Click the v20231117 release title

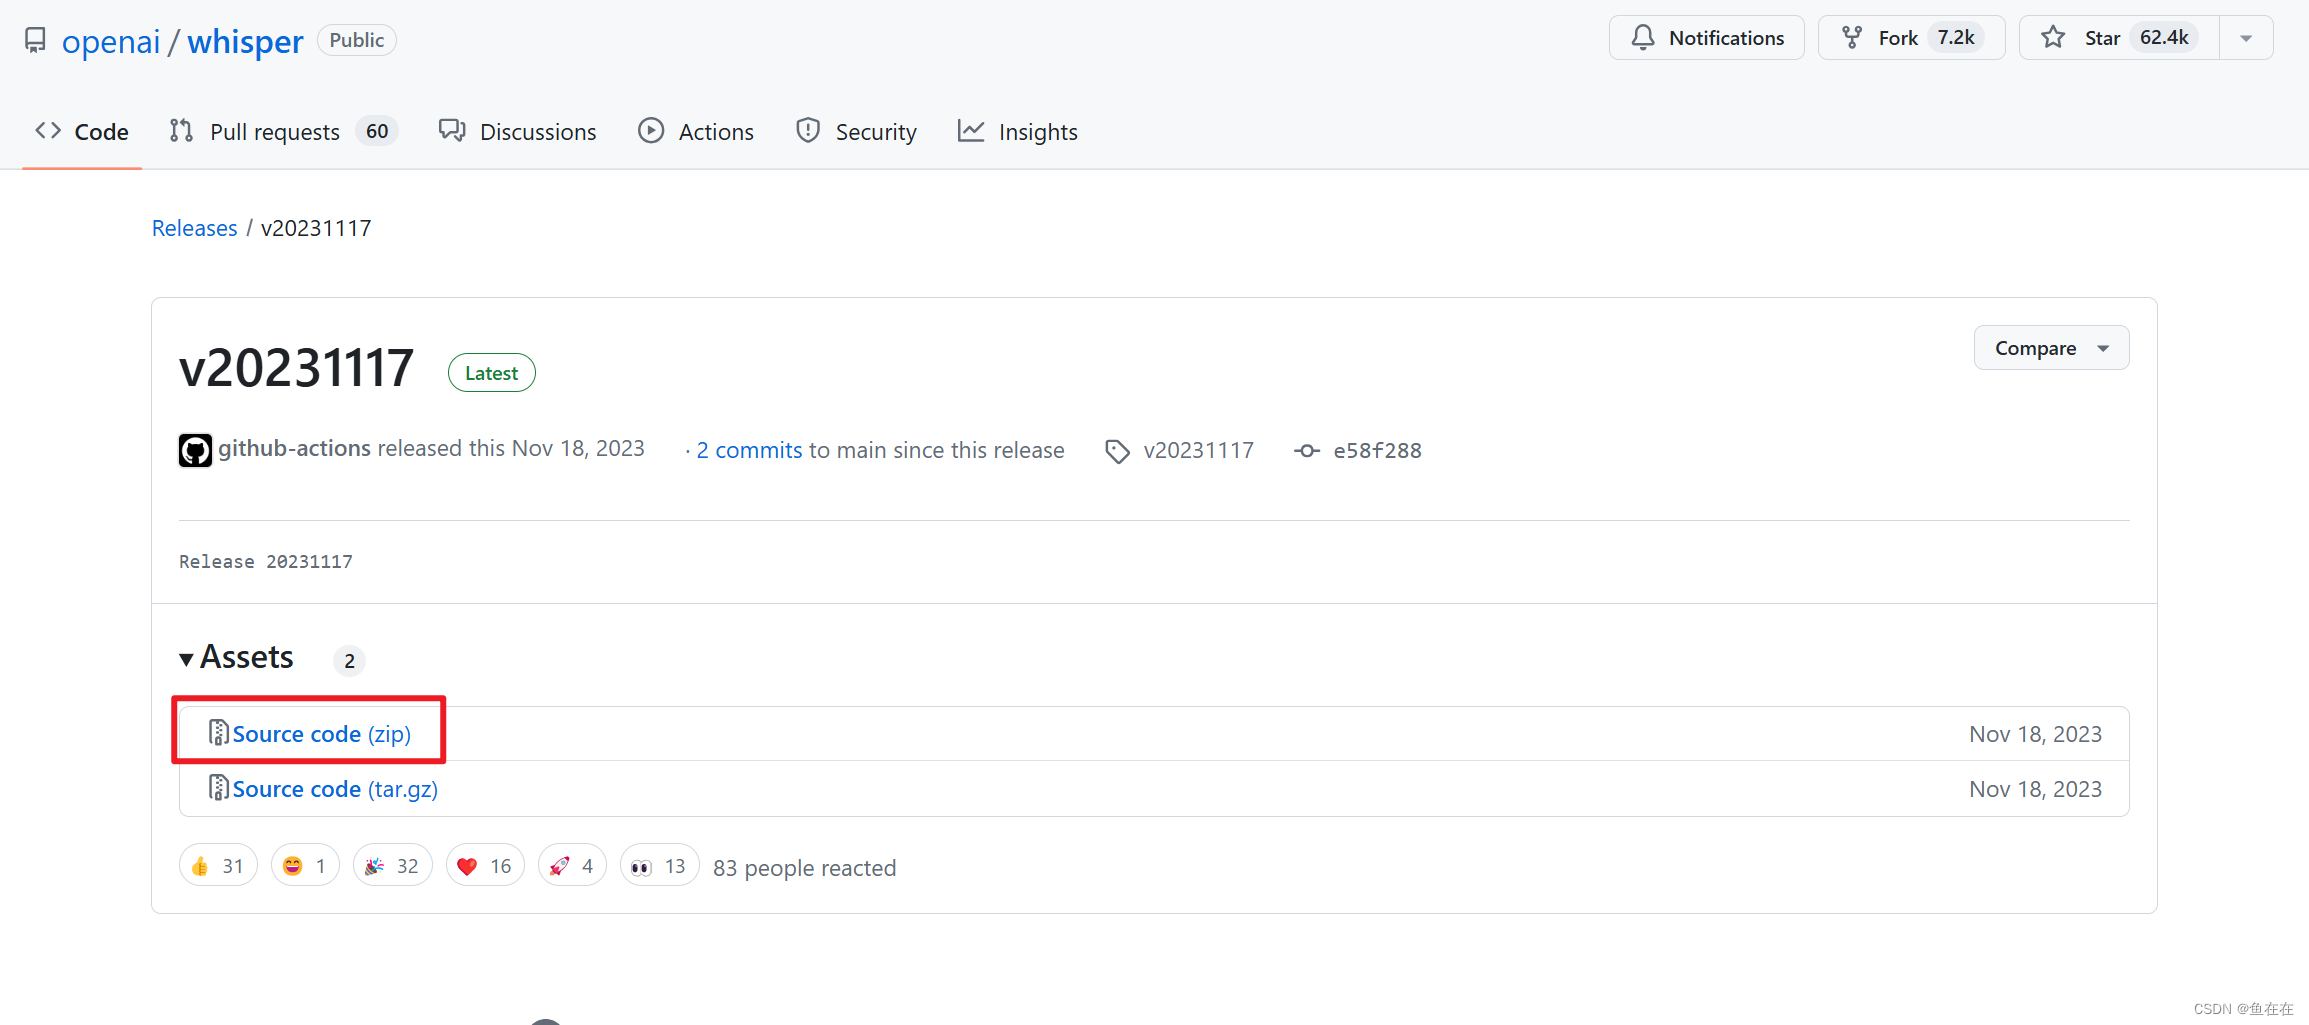click(296, 368)
